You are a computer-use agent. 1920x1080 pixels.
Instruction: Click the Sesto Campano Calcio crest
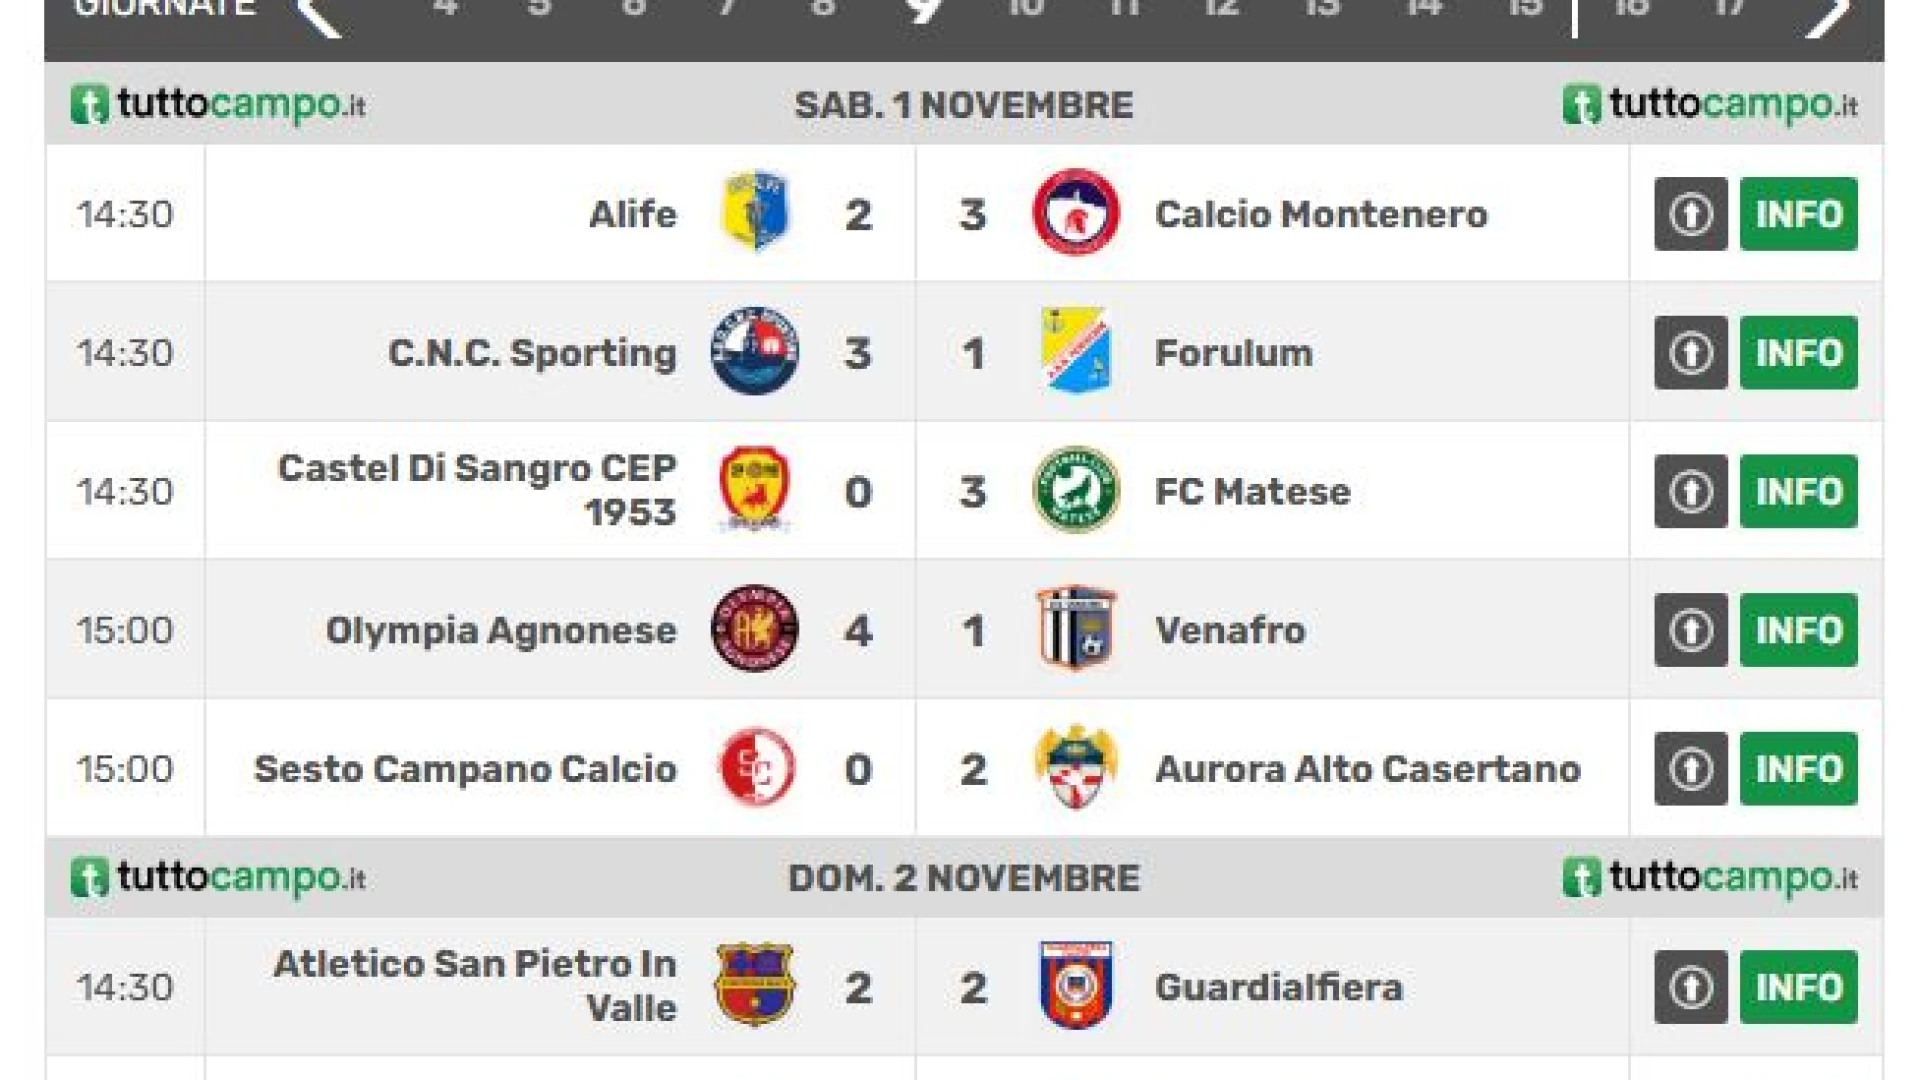756,768
